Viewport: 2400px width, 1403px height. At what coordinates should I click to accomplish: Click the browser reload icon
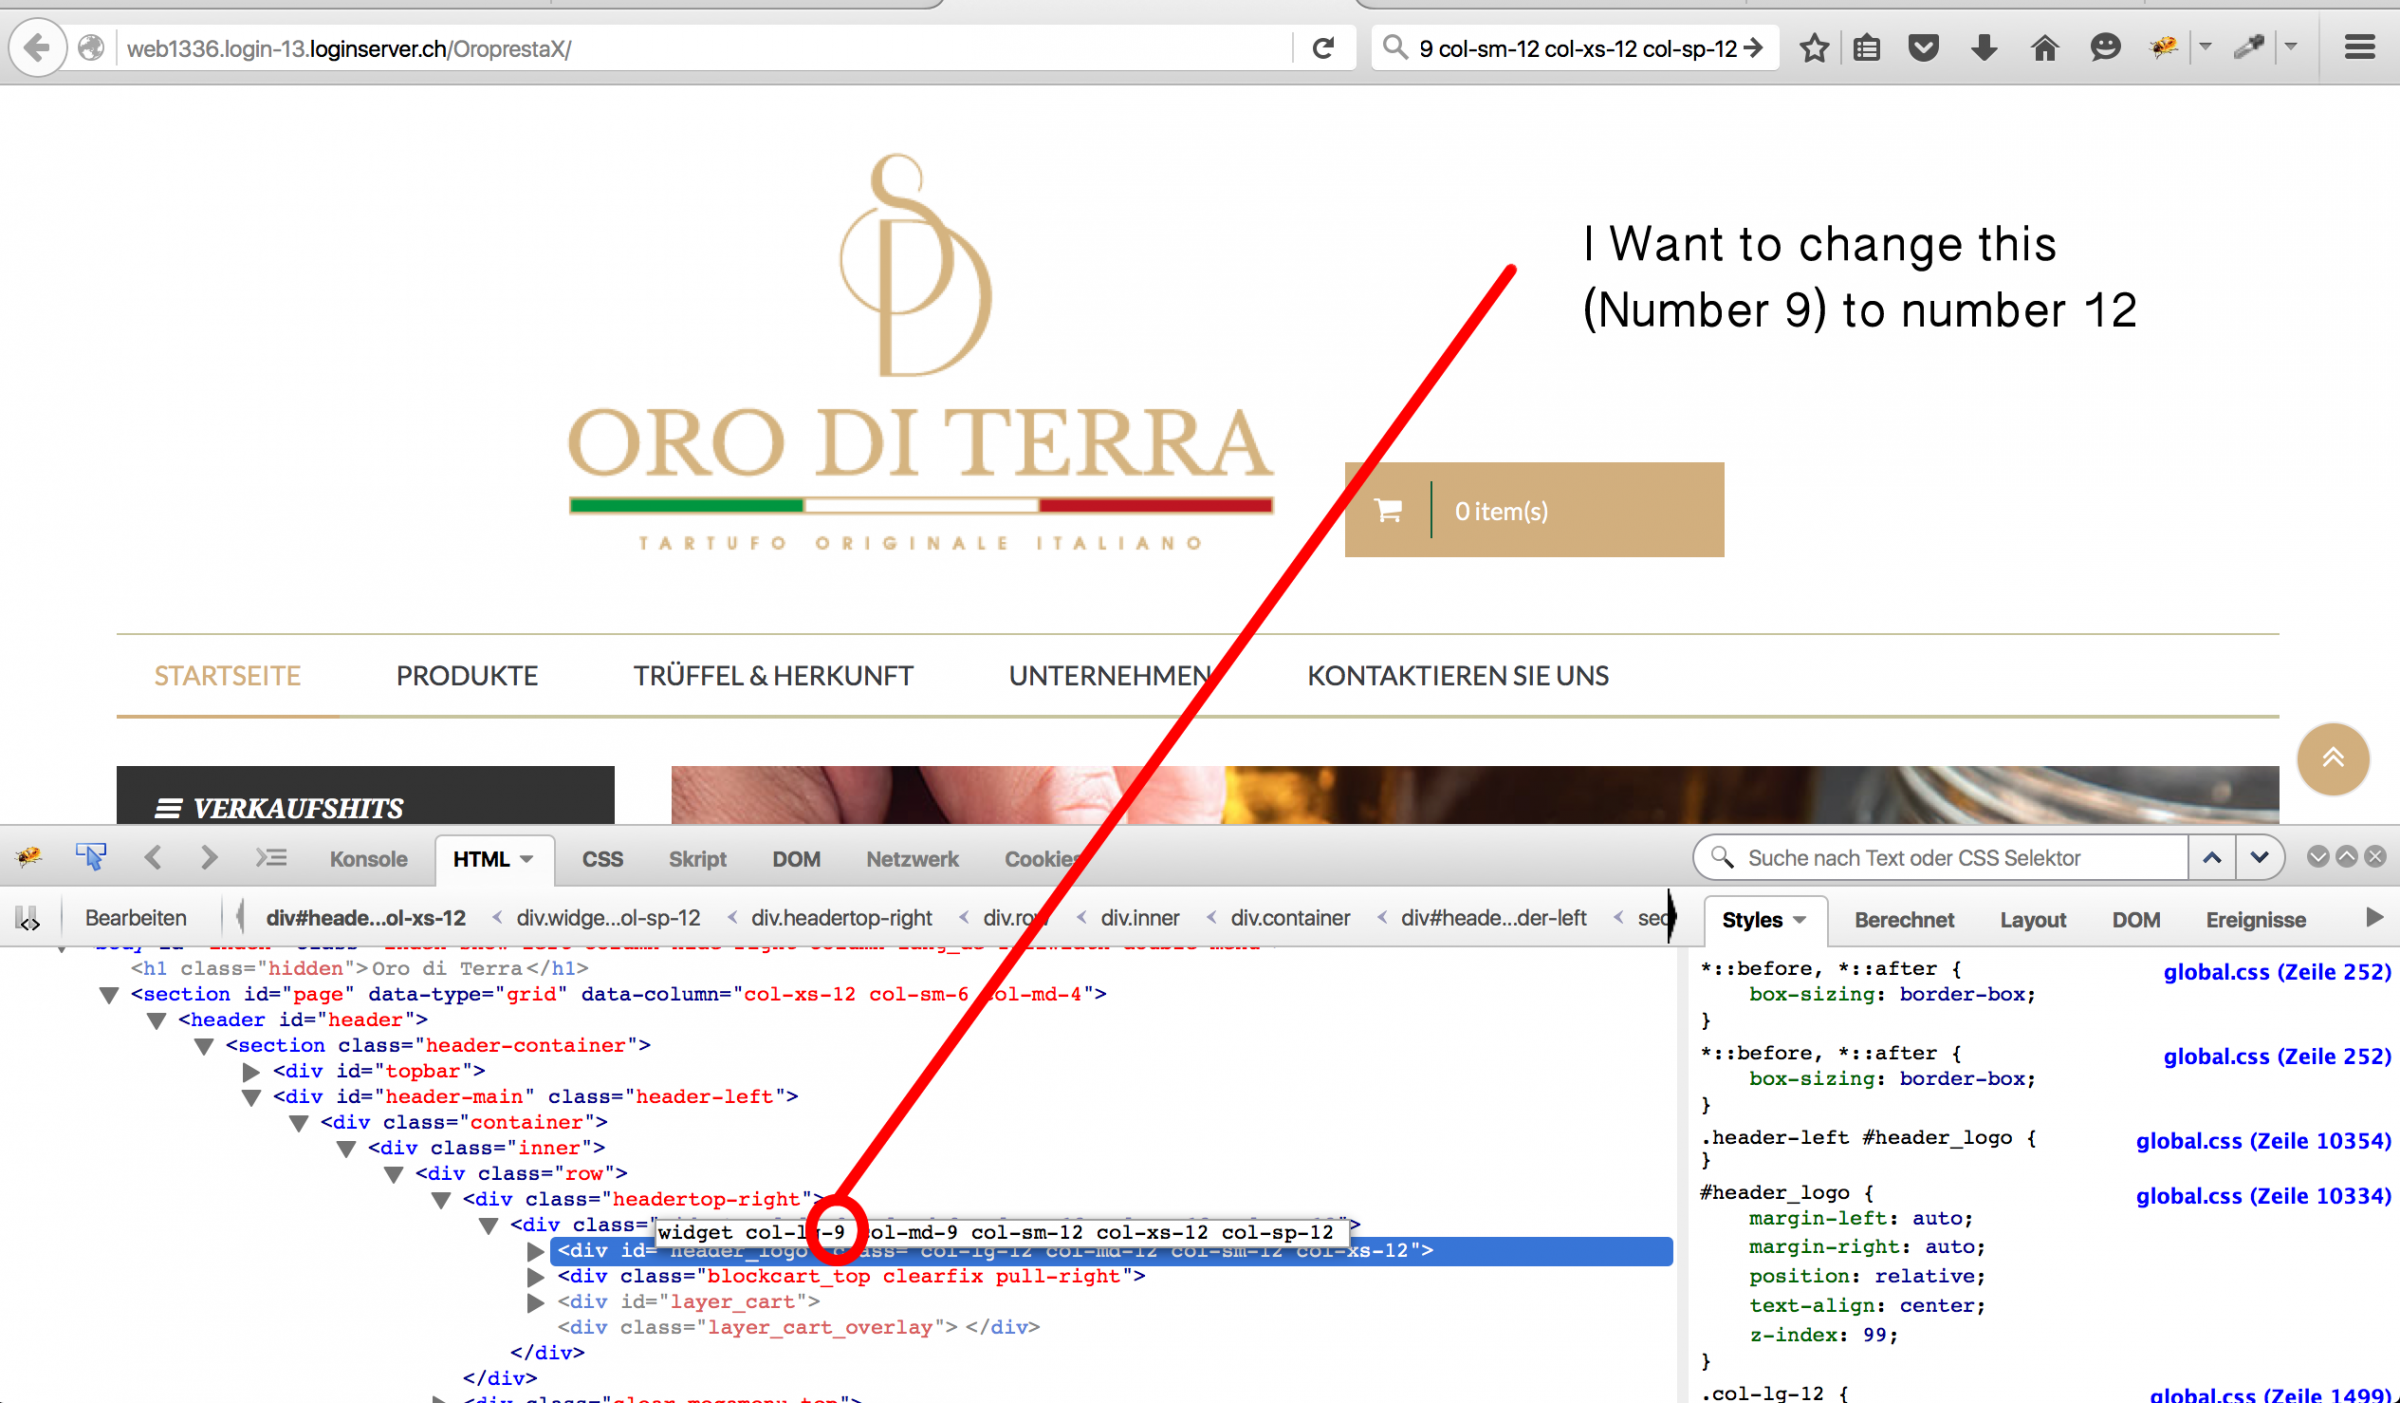[1323, 48]
